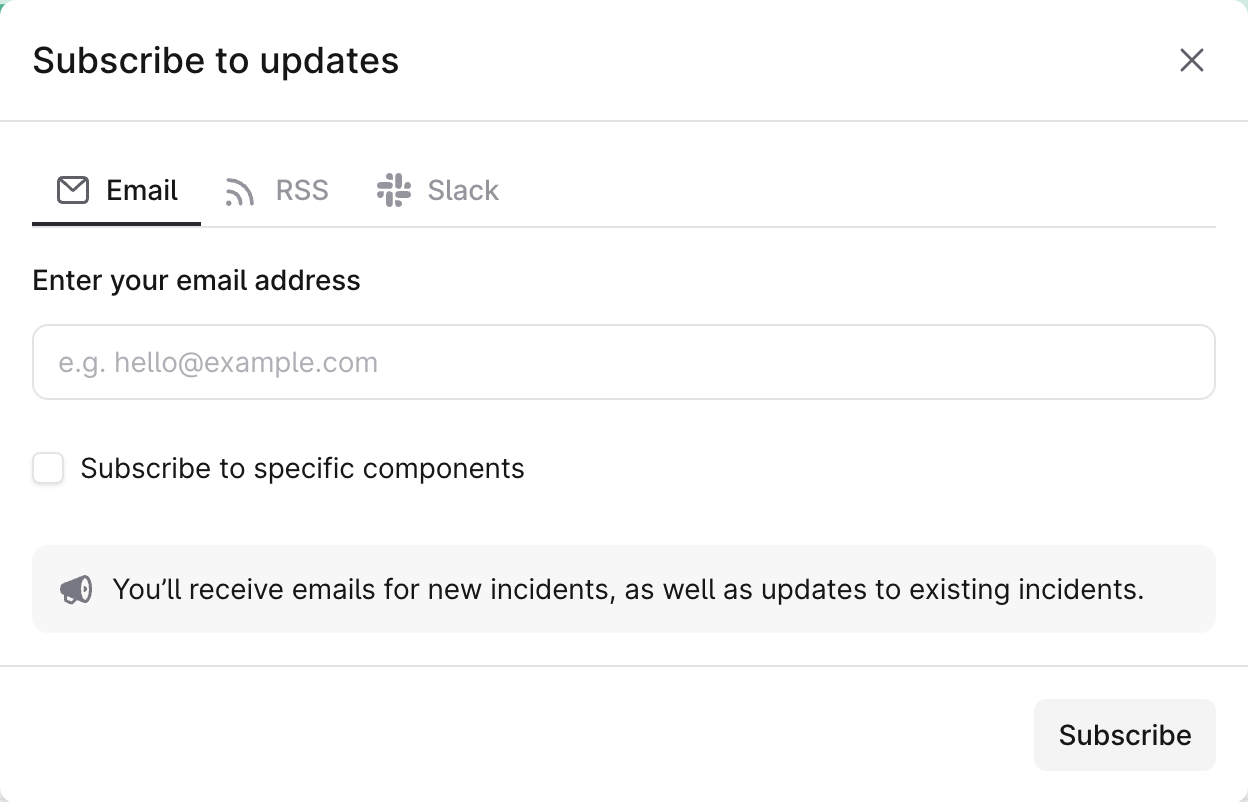Viewport: 1248px width, 802px height.
Task: Click the megaphone icon in the notice
Action: [x=76, y=590]
